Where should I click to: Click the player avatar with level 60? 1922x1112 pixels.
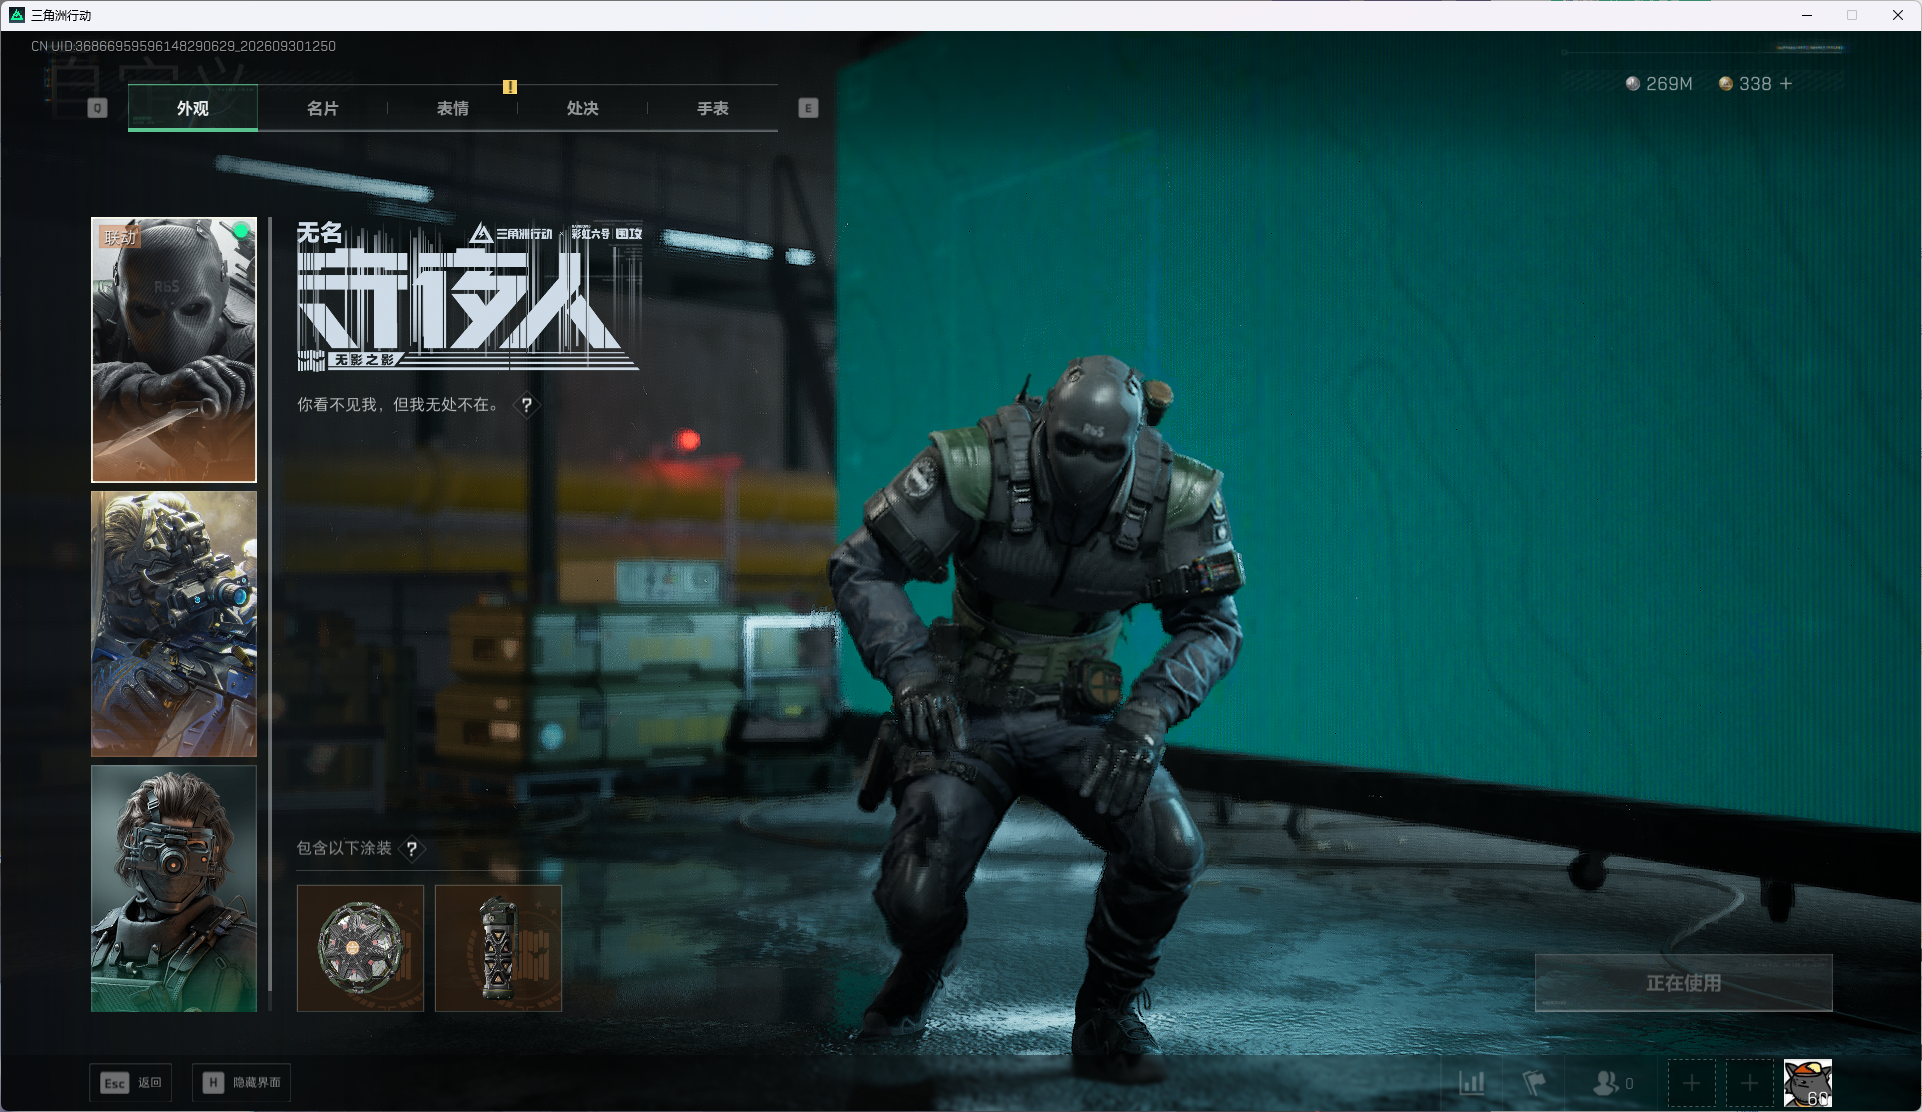(x=1808, y=1083)
